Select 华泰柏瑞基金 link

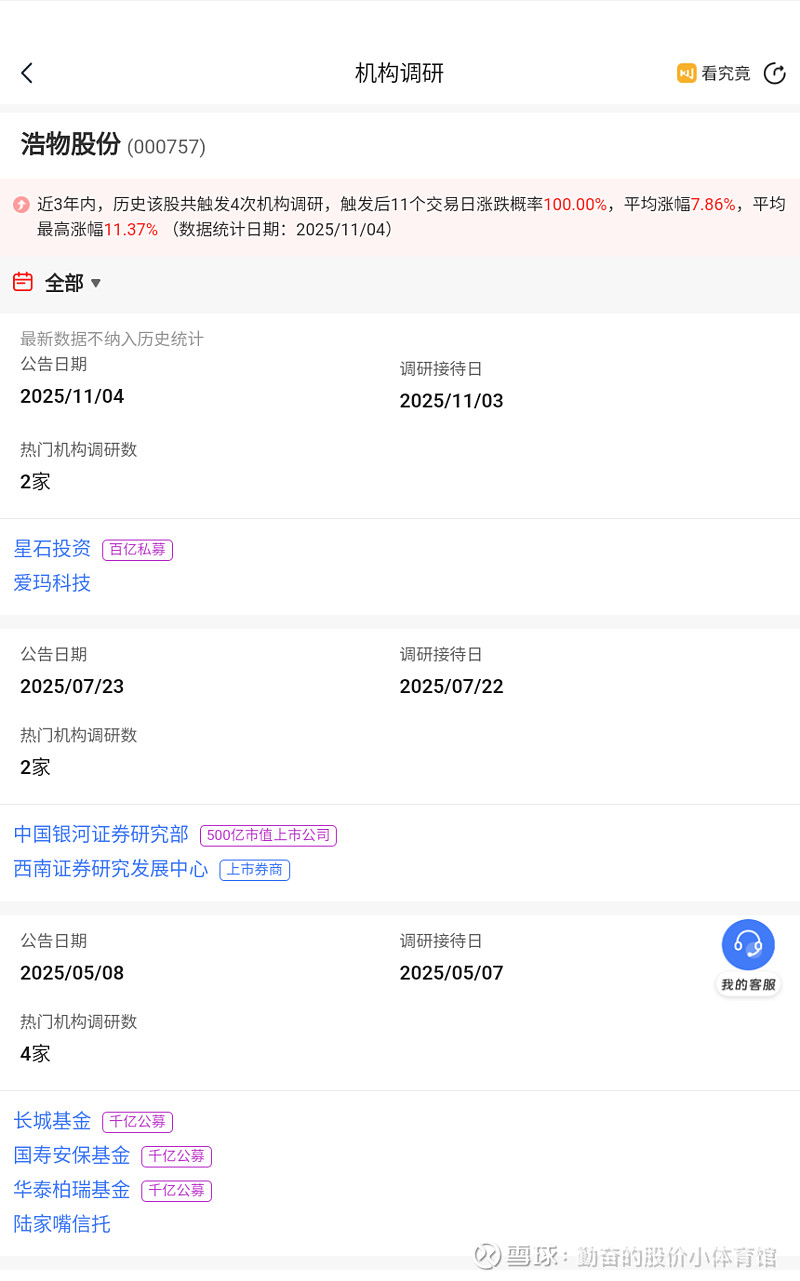(72, 1189)
